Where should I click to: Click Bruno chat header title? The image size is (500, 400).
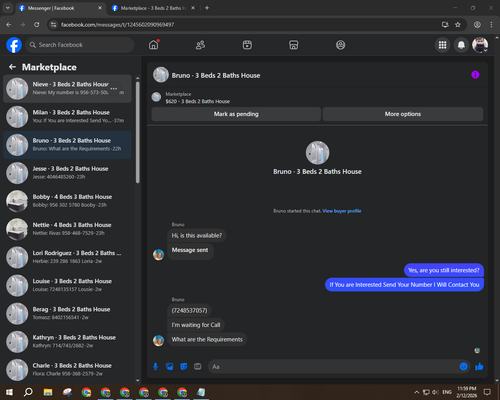pos(216,76)
